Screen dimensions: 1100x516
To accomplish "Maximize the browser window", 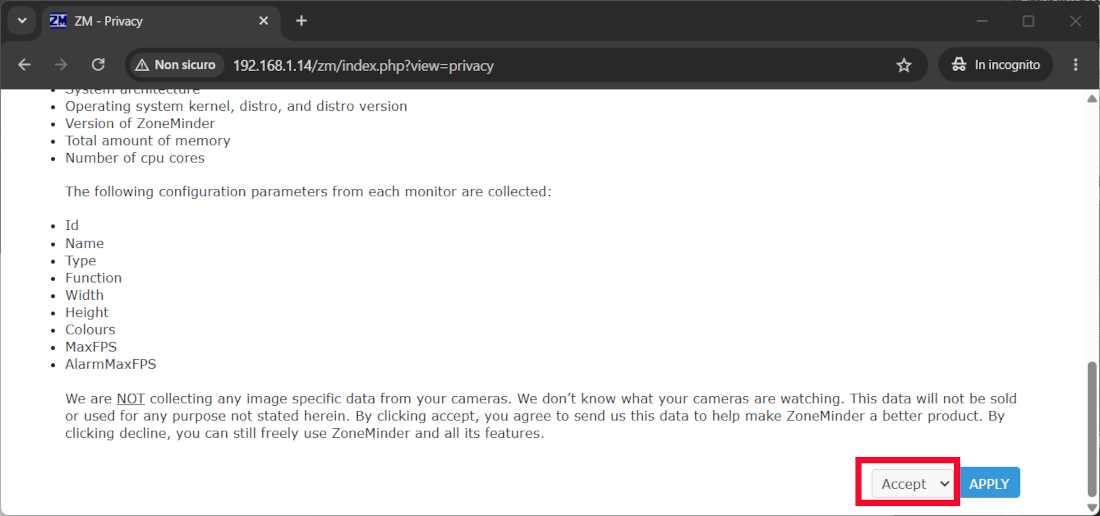I will point(1028,21).
